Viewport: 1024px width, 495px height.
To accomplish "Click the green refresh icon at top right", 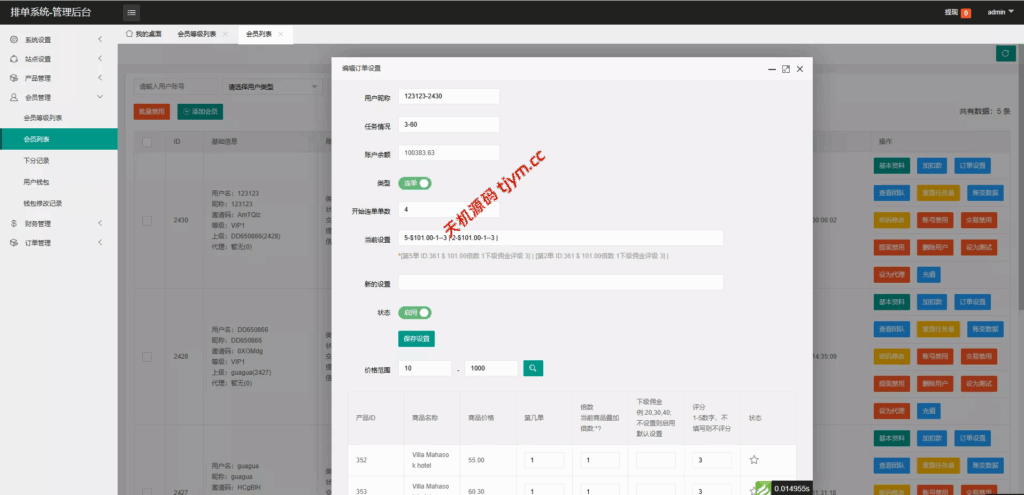I will tap(1003, 53).
